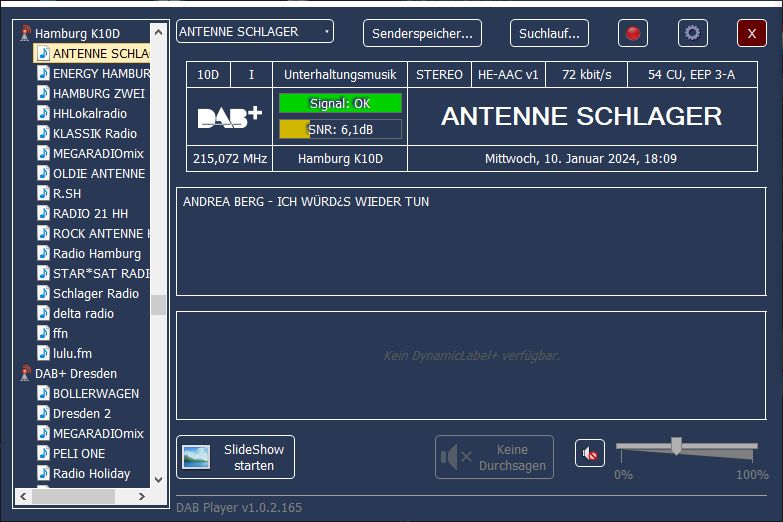Open settings with the gear icon
This screenshot has width=783, height=522.
coord(692,33)
